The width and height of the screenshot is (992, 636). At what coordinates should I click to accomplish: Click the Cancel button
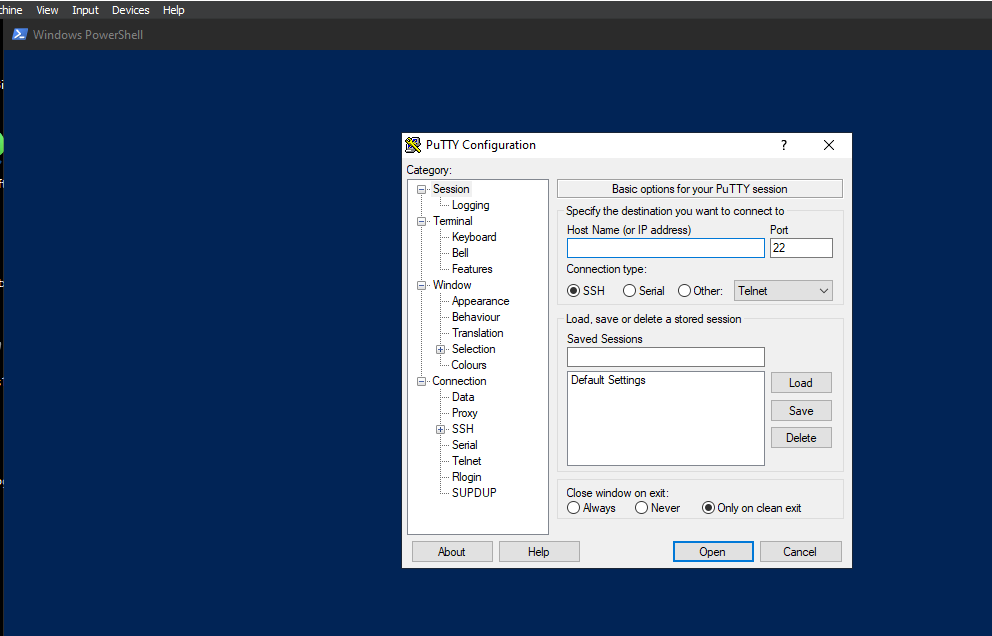click(800, 551)
